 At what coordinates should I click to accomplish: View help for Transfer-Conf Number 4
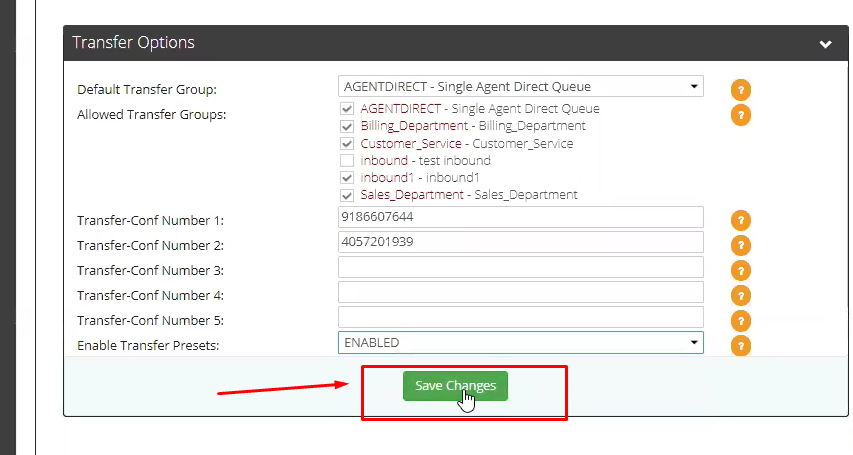pos(740,296)
